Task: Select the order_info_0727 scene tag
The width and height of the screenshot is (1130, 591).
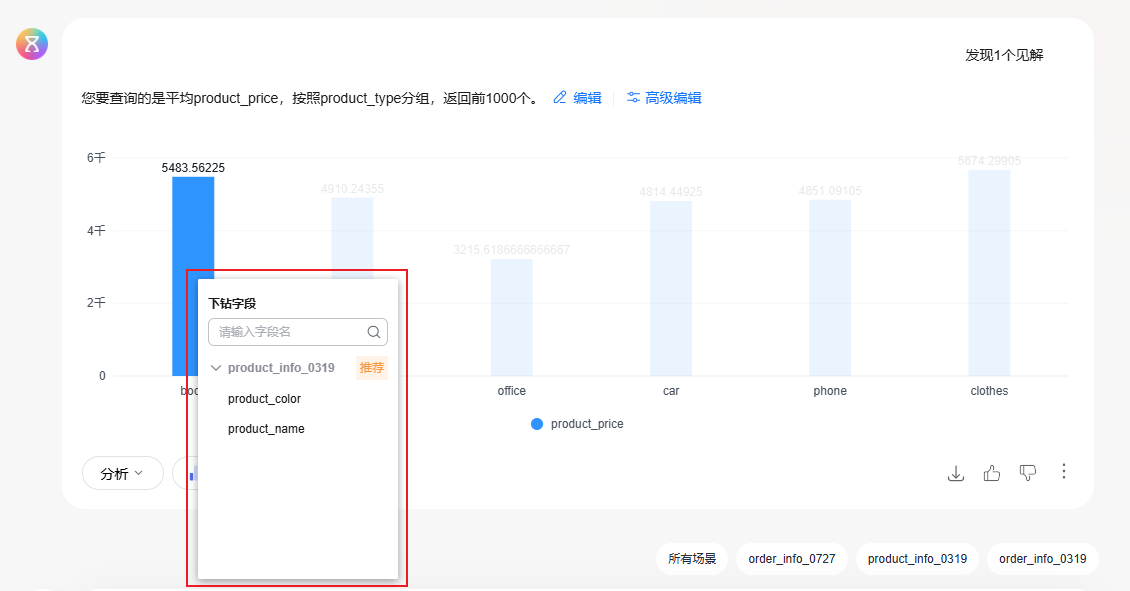Action: point(791,559)
